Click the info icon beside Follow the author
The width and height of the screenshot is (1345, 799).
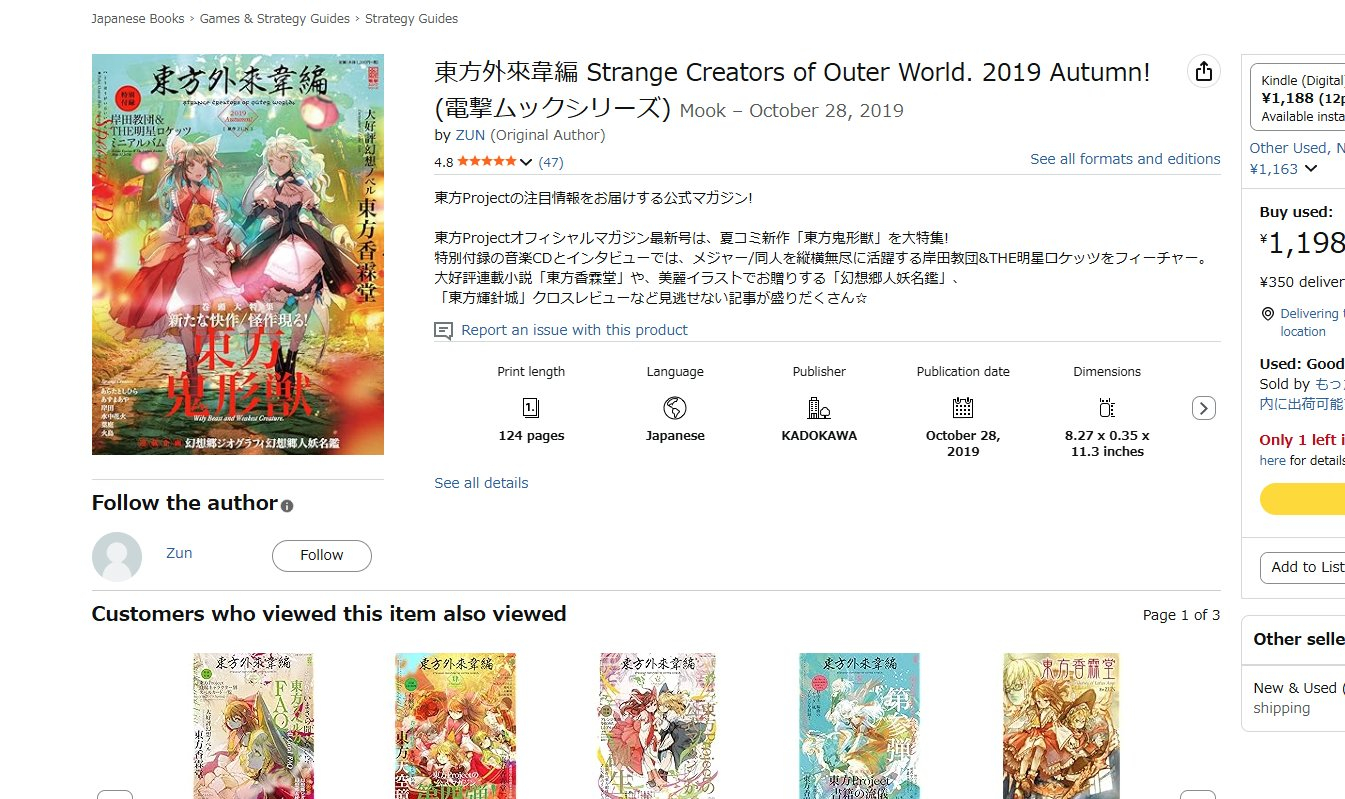pyautogui.click(x=287, y=506)
